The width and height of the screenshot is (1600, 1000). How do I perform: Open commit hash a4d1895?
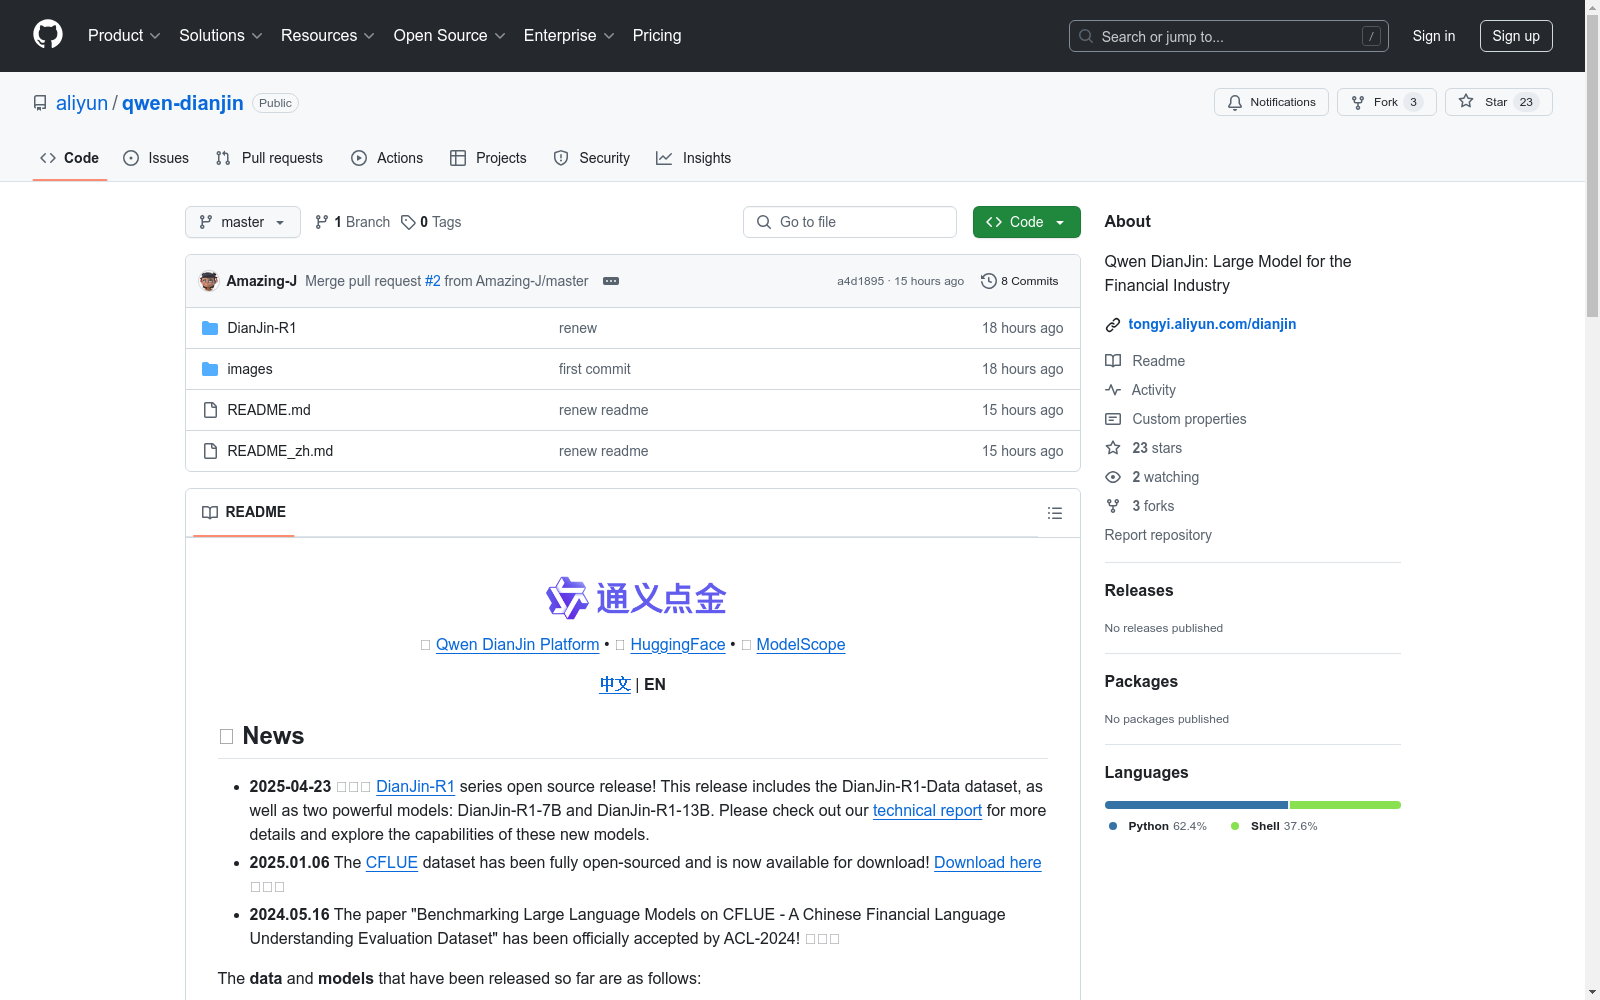[861, 281]
